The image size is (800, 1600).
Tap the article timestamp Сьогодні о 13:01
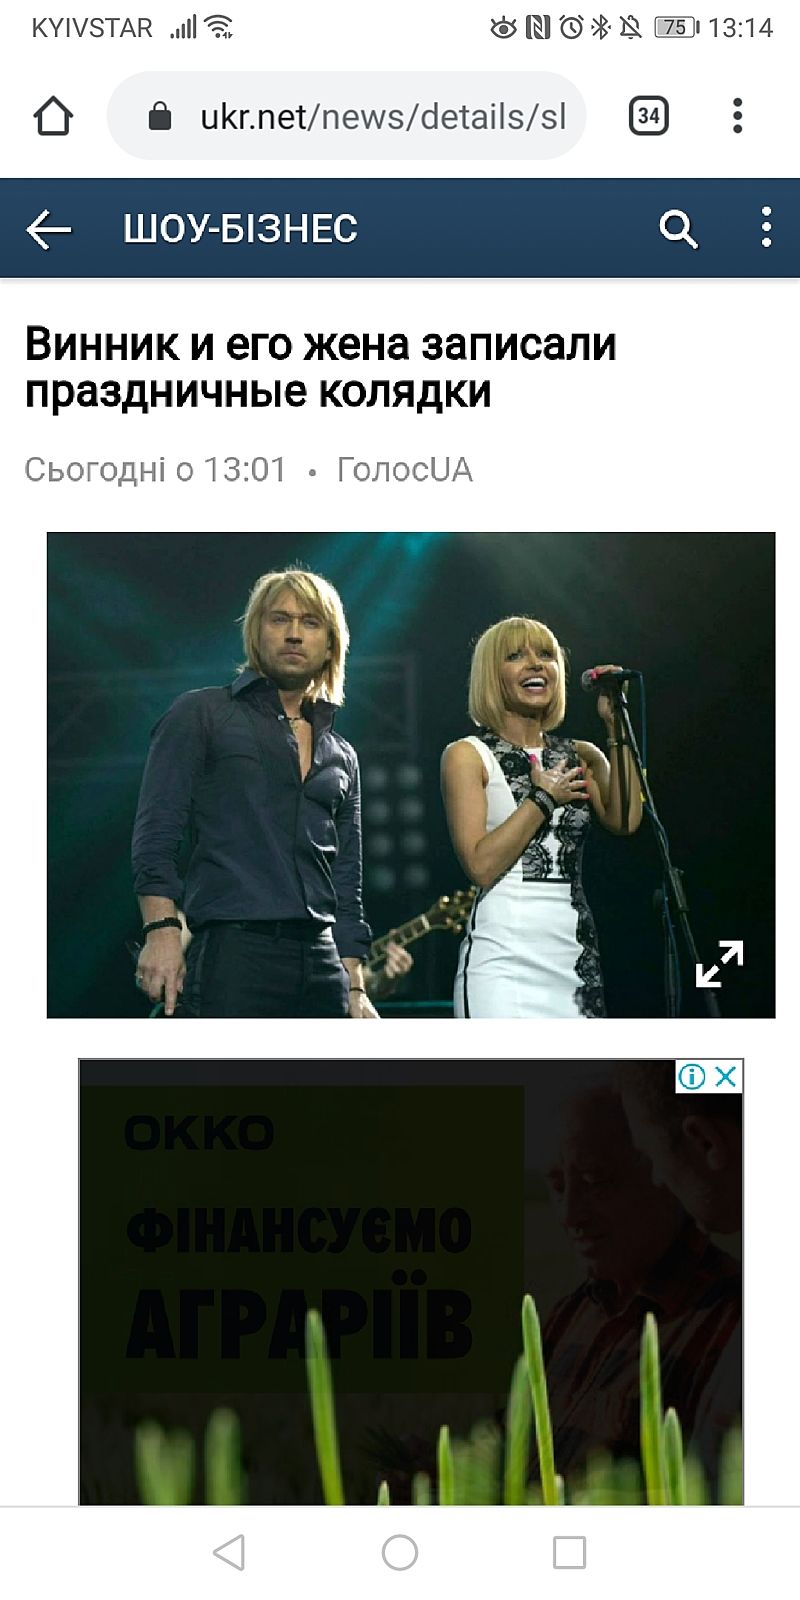click(x=155, y=469)
